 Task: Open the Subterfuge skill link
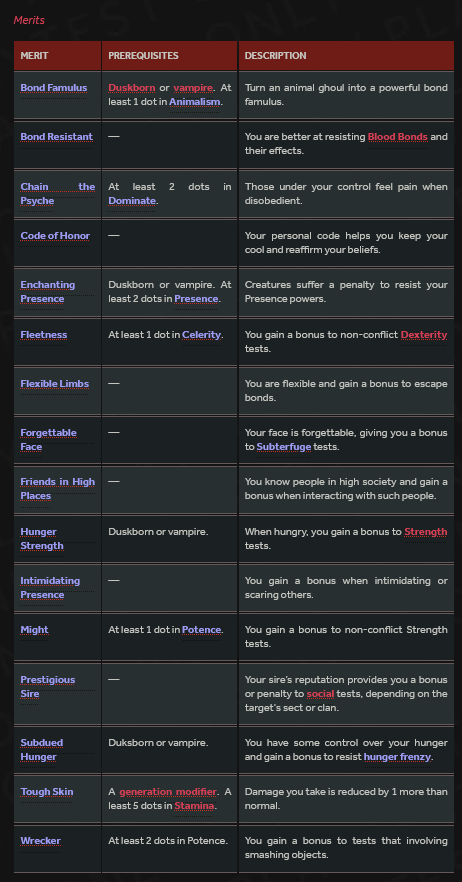[284, 447]
